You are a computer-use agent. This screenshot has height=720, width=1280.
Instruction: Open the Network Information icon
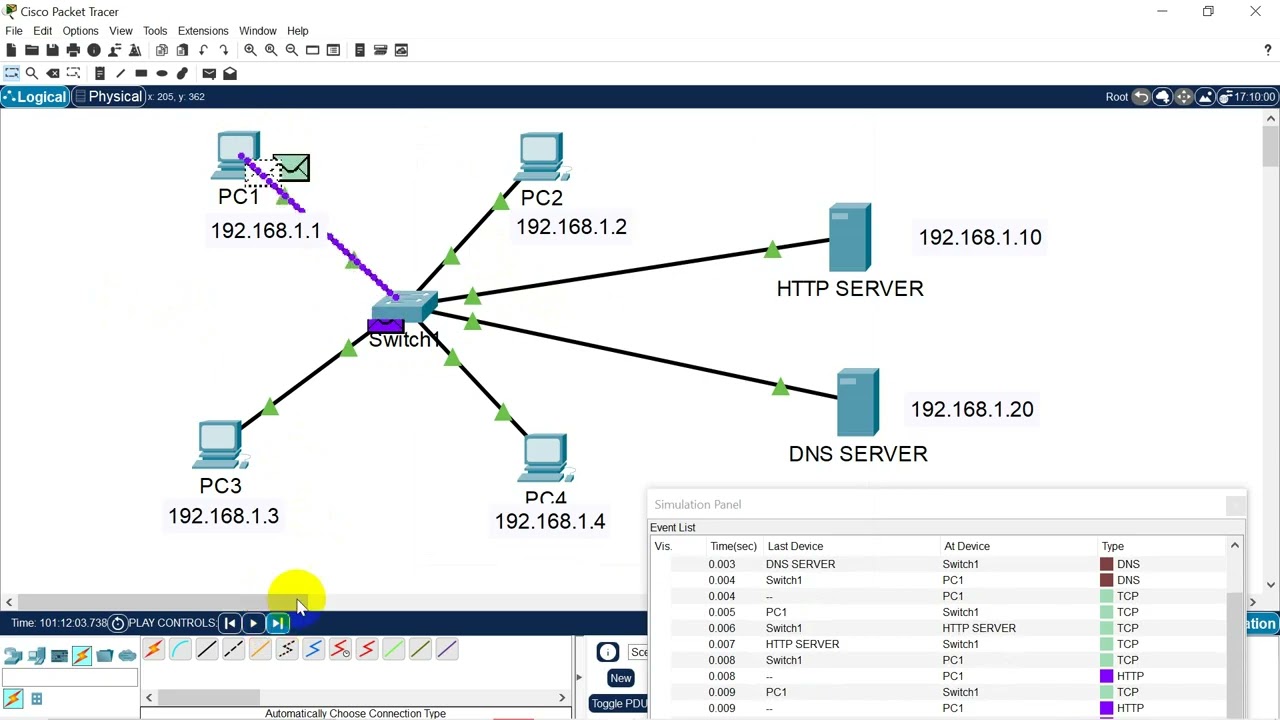[x=94, y=50]
